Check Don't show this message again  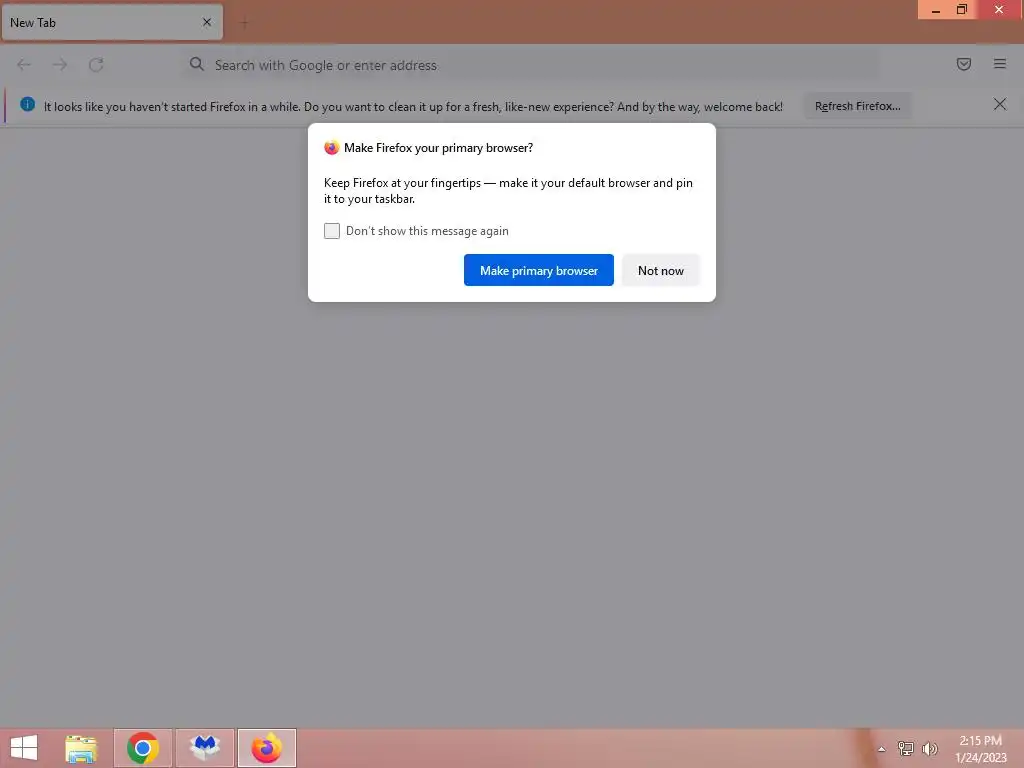click(x=332, y=231)
